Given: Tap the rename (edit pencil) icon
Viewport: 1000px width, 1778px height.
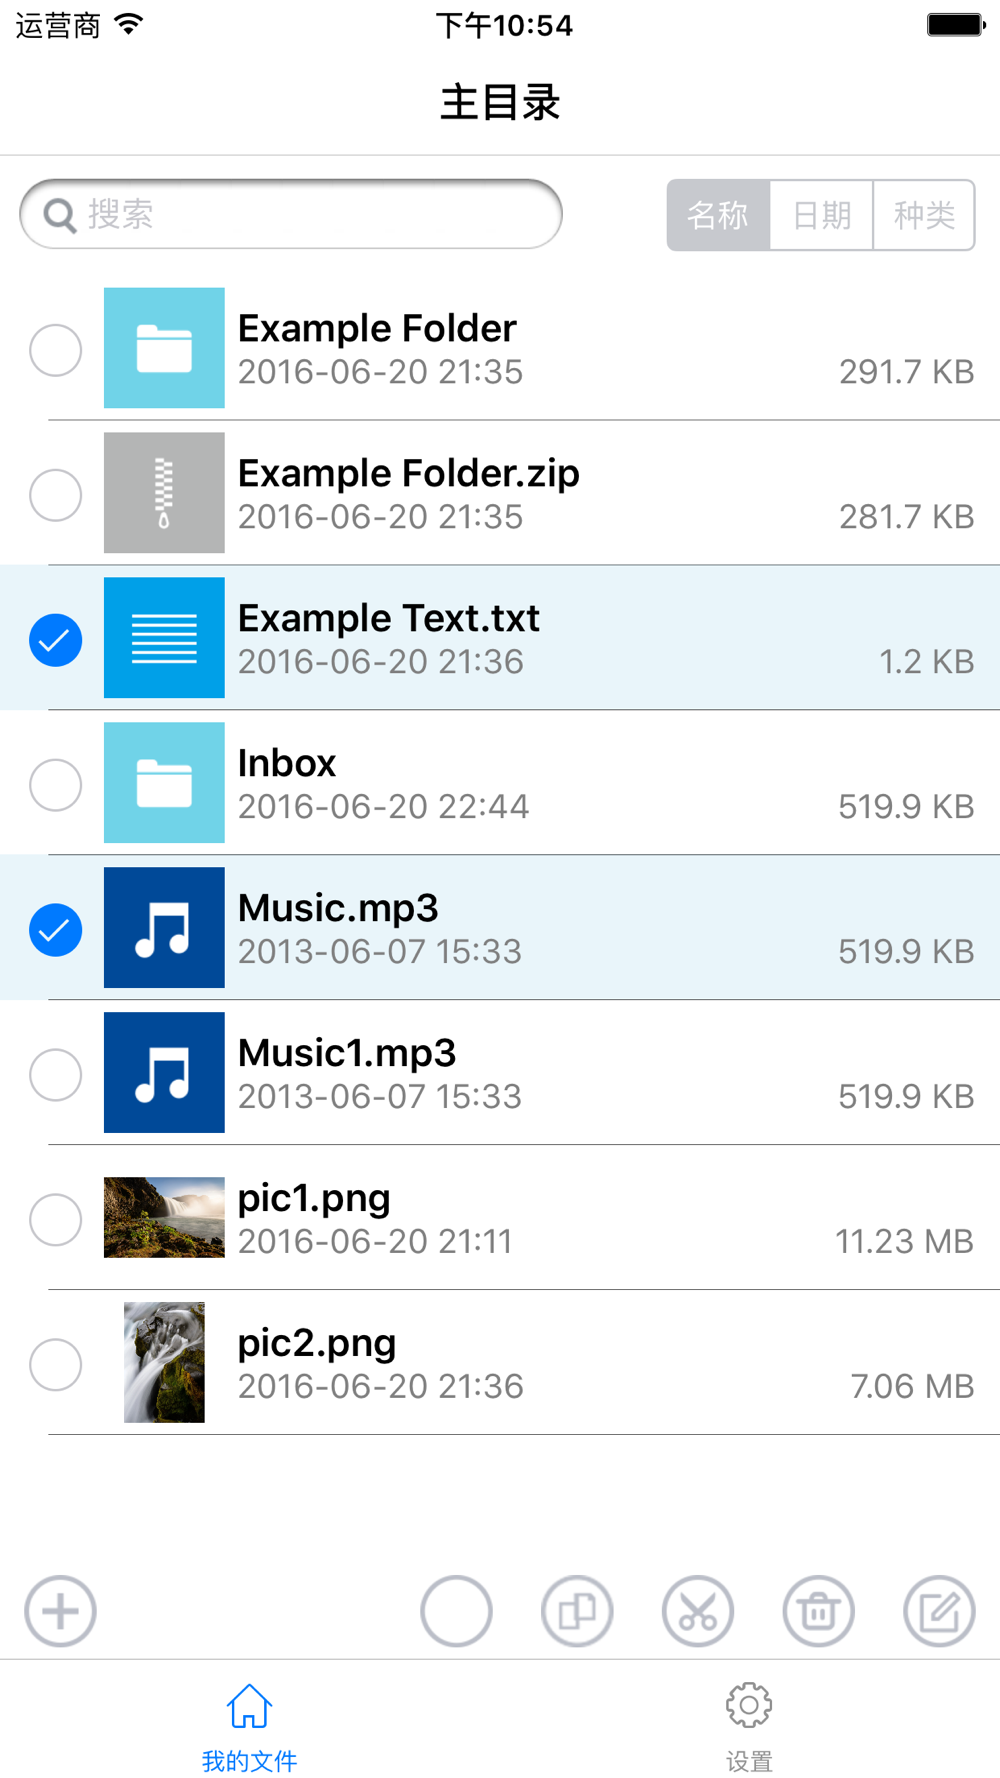Looking at the screenshot, I should [939, 1611].
